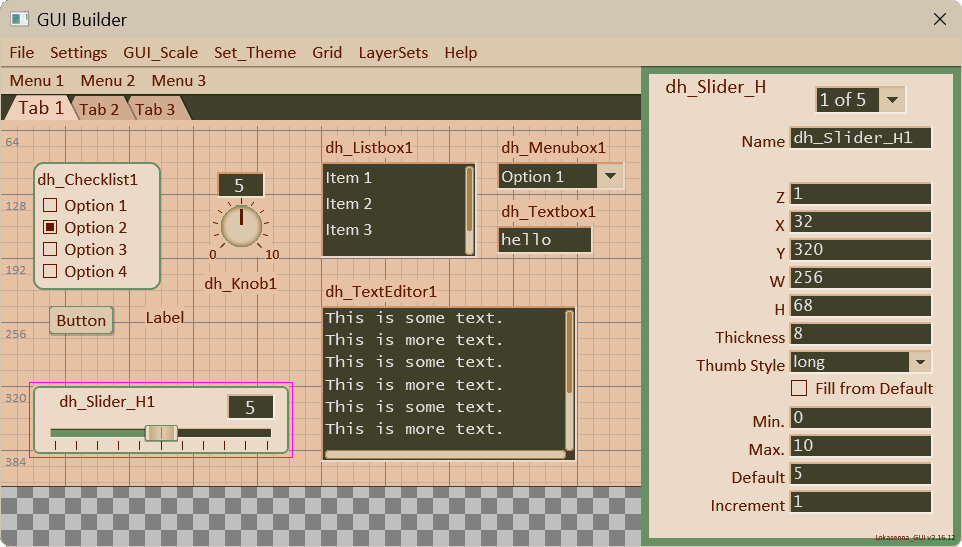The image size is (962, 547).
Task: Click the W property field showing 256
Action: coord(860,278)
